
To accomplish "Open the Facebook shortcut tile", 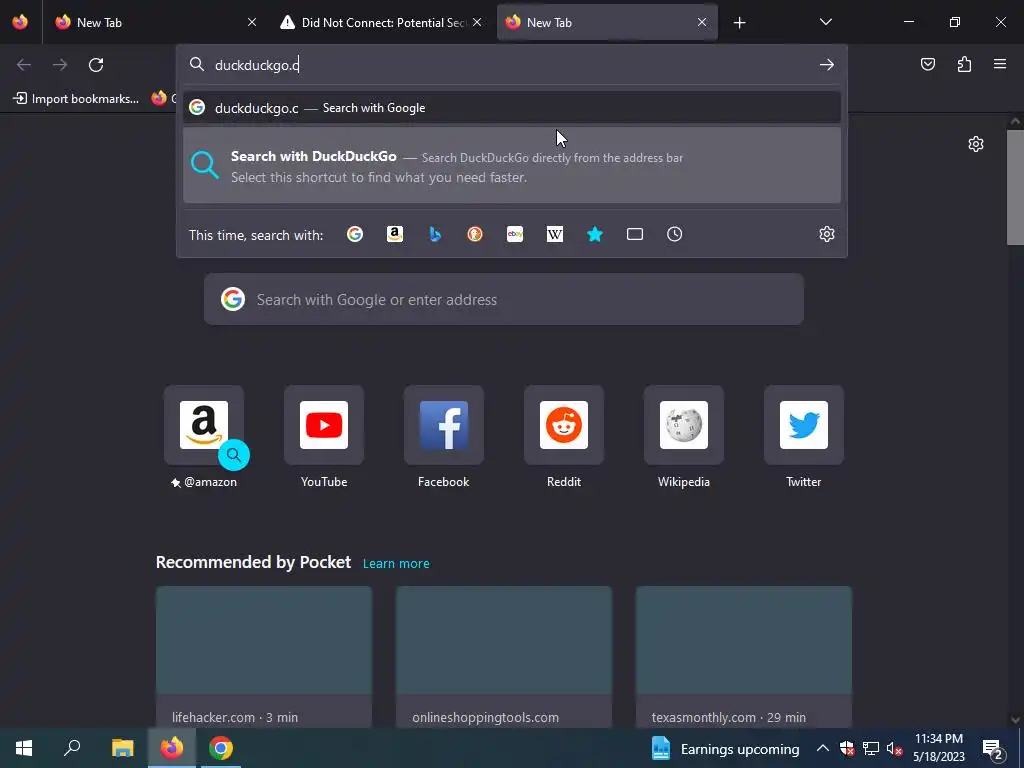I will click(x=443, y=425).
